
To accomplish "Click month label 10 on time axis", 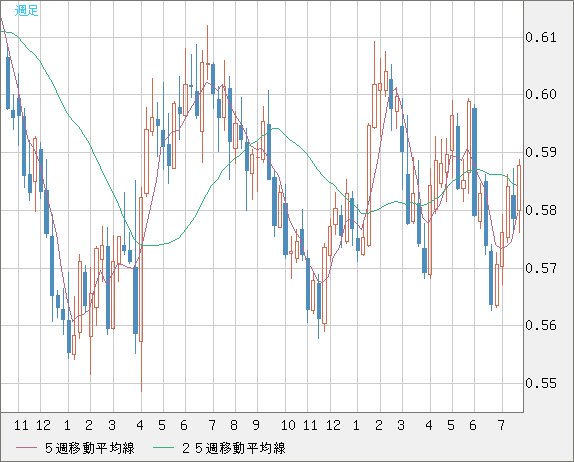I will click(288, 425).
